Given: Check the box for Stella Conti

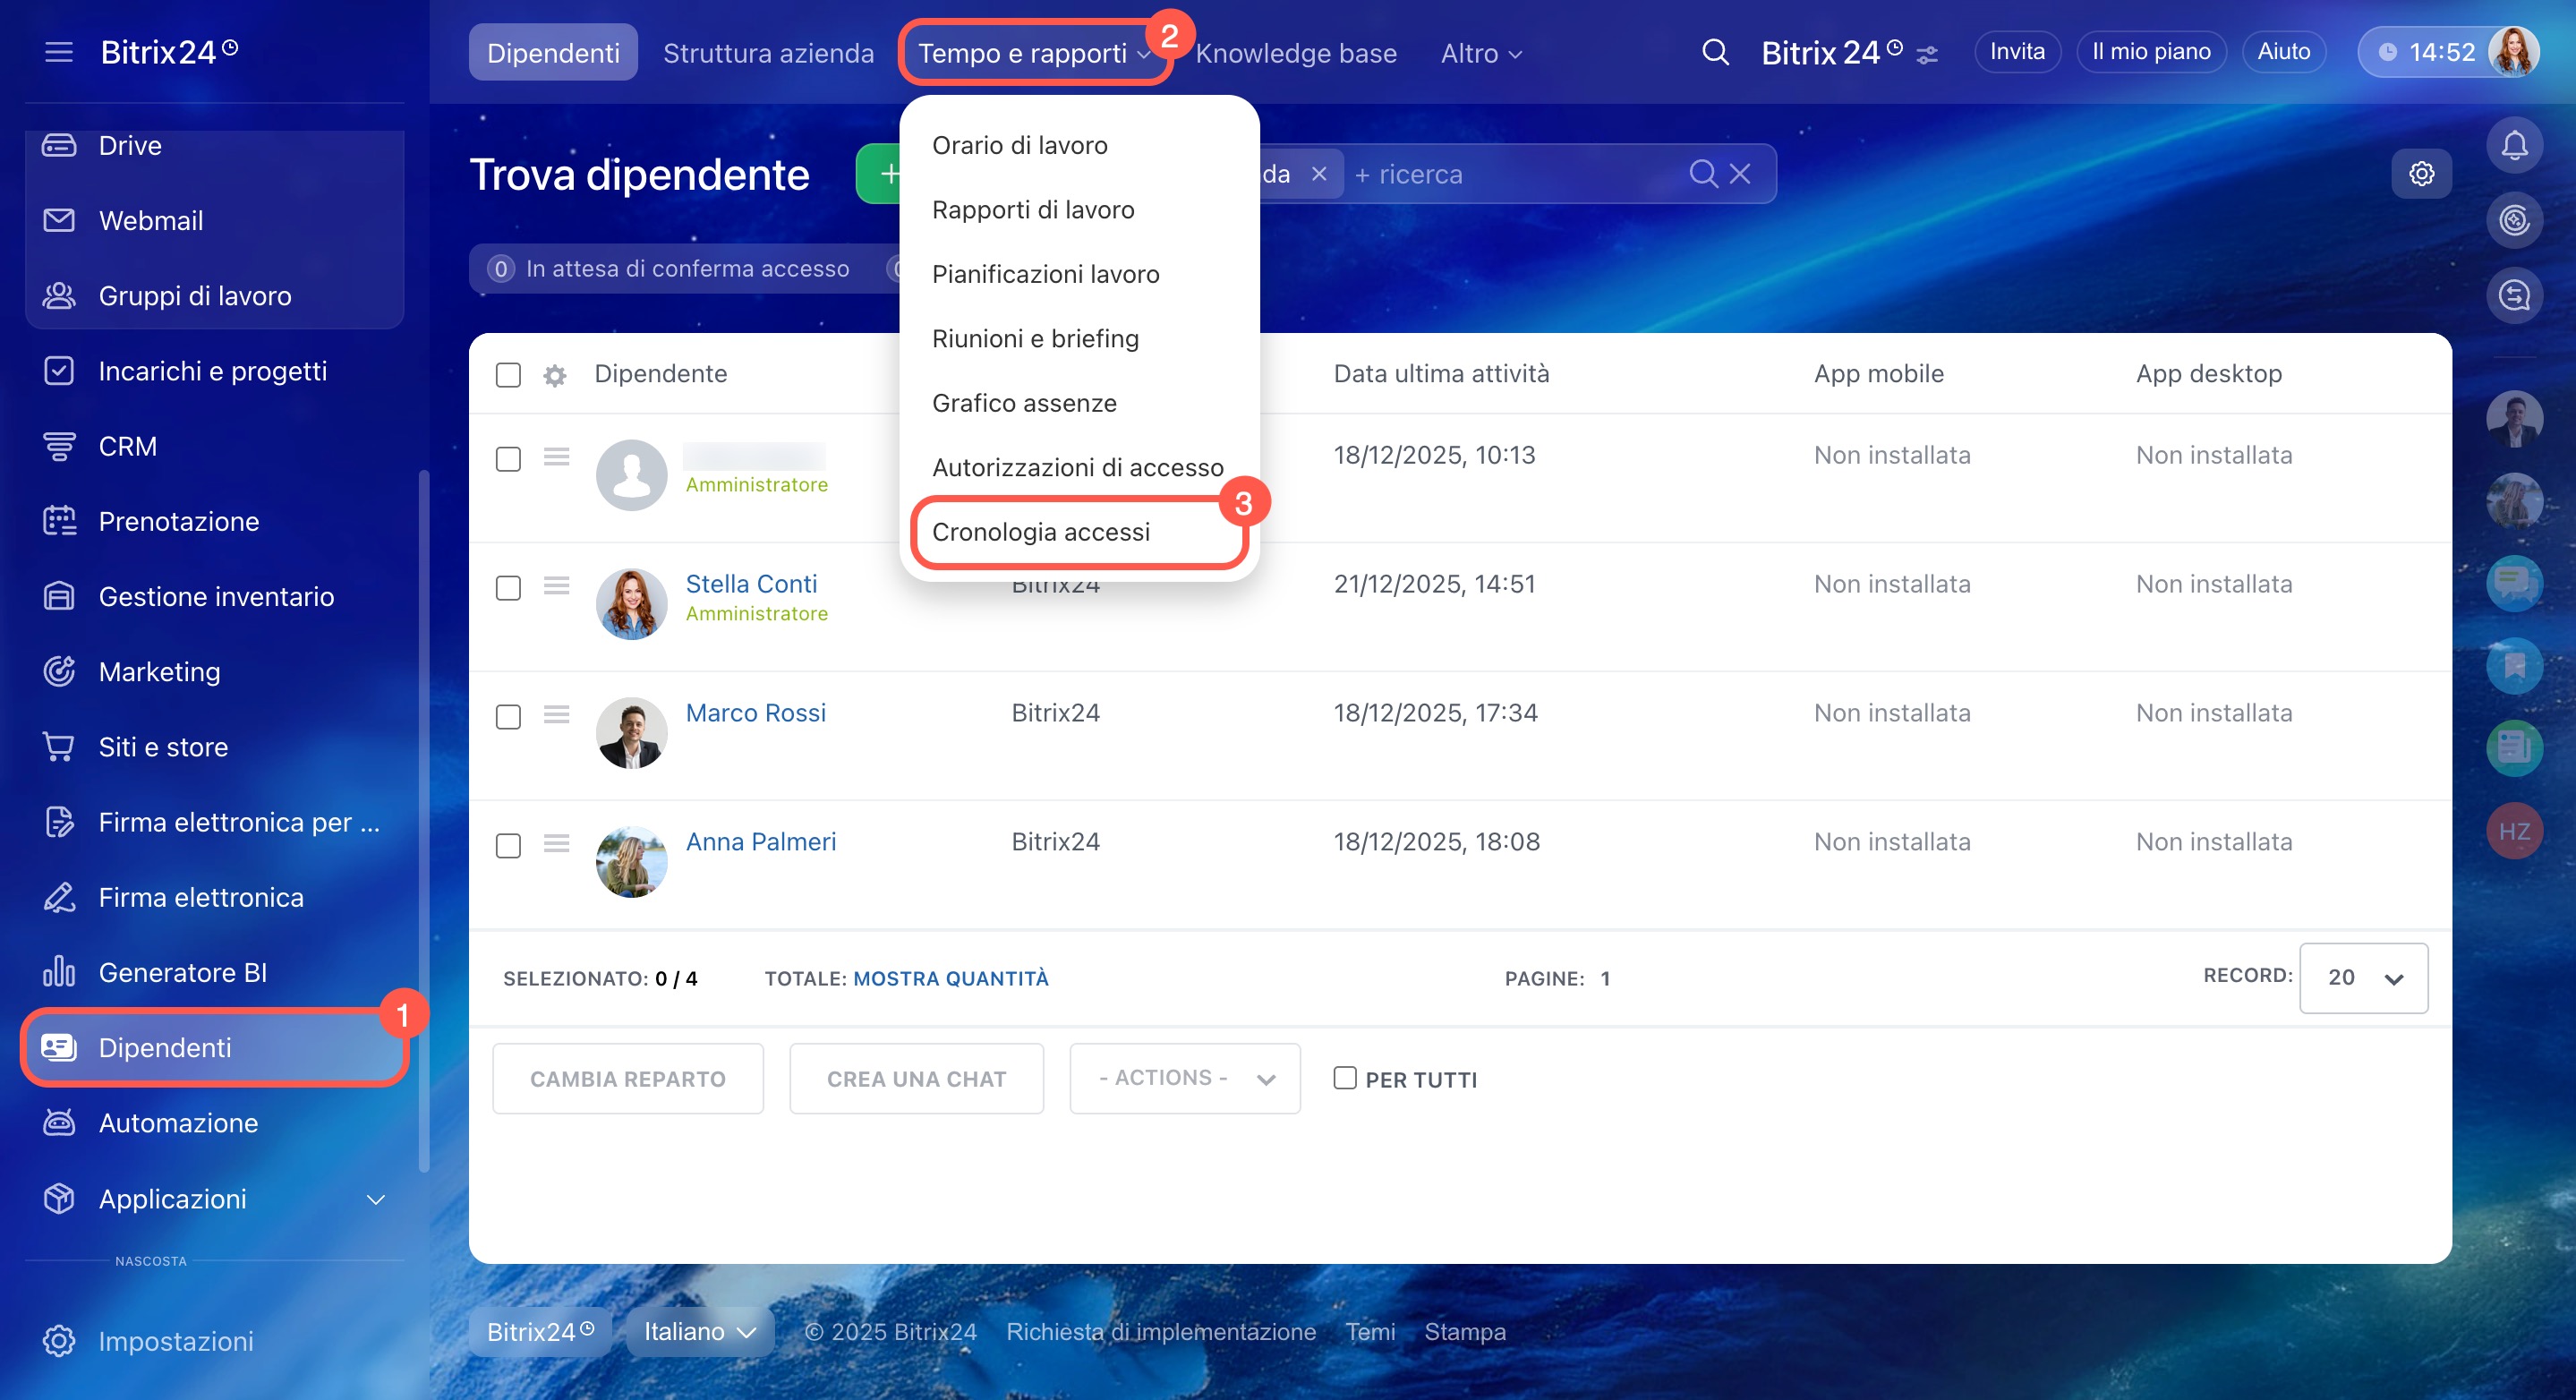Looking at the screenshot, I should pyautogui.click(x=508, y=588).
